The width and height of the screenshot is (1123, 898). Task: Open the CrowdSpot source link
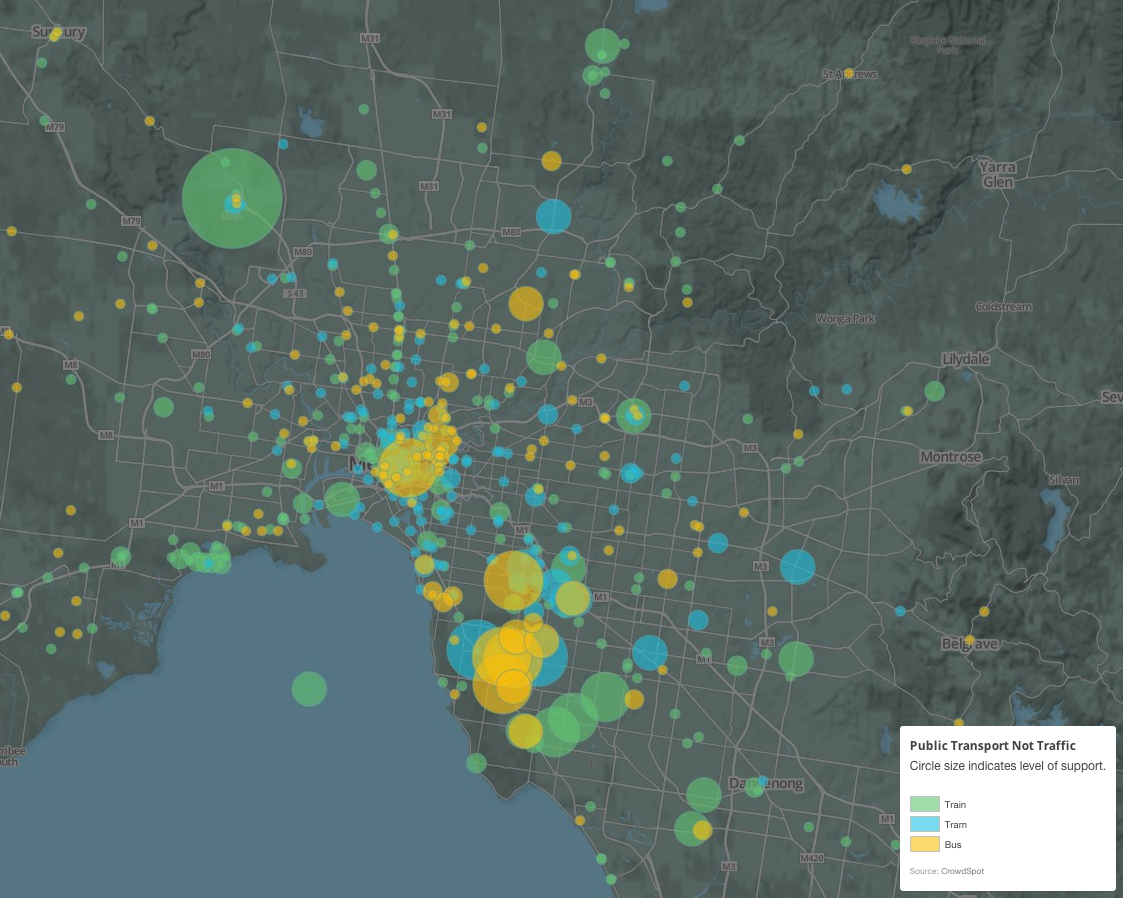pos(962,870)
